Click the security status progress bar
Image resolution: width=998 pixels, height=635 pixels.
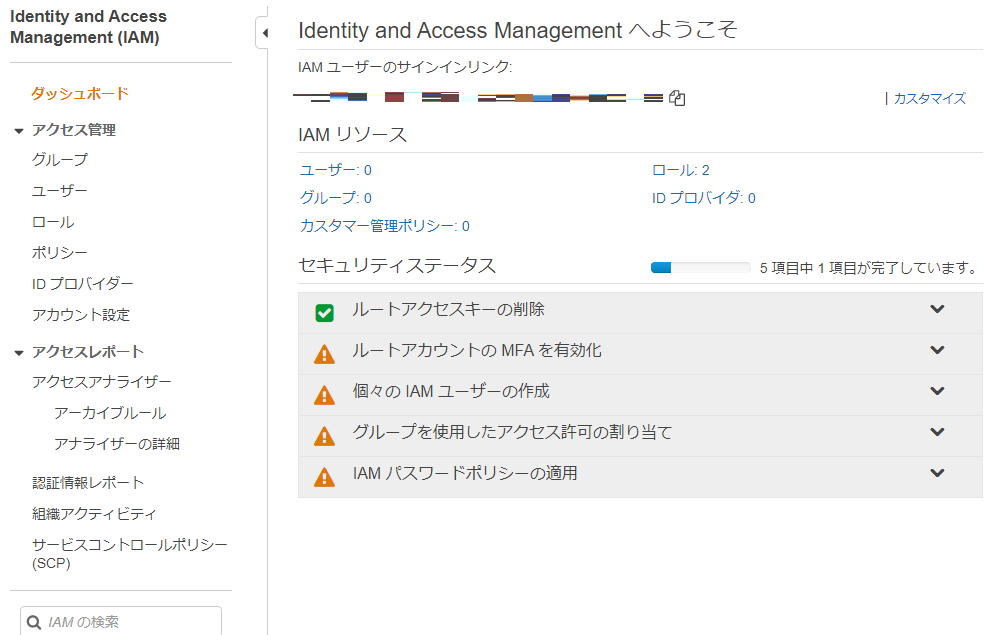tap(701, 268)
